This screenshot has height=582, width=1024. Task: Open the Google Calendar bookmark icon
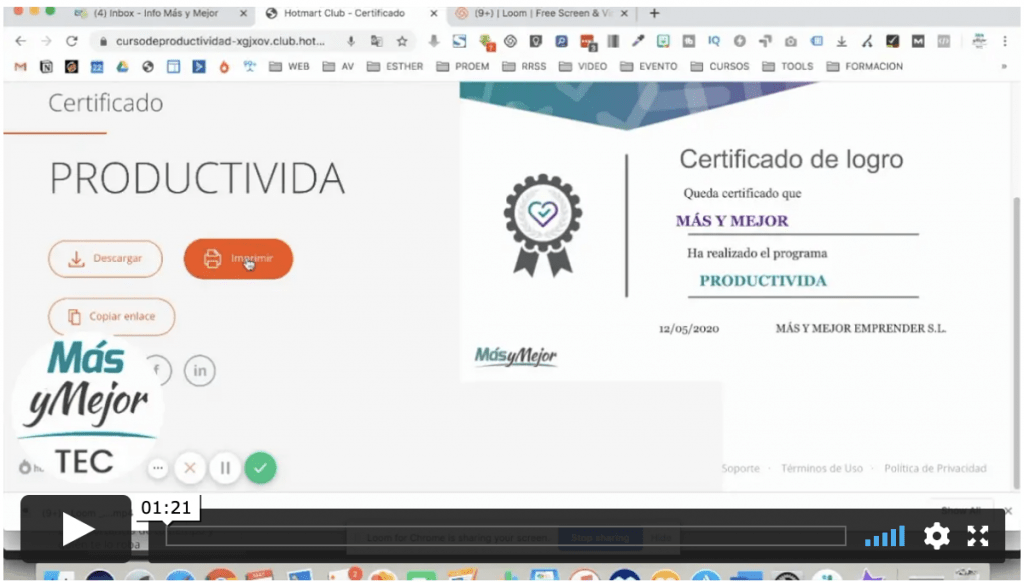[x=97, y=67]
